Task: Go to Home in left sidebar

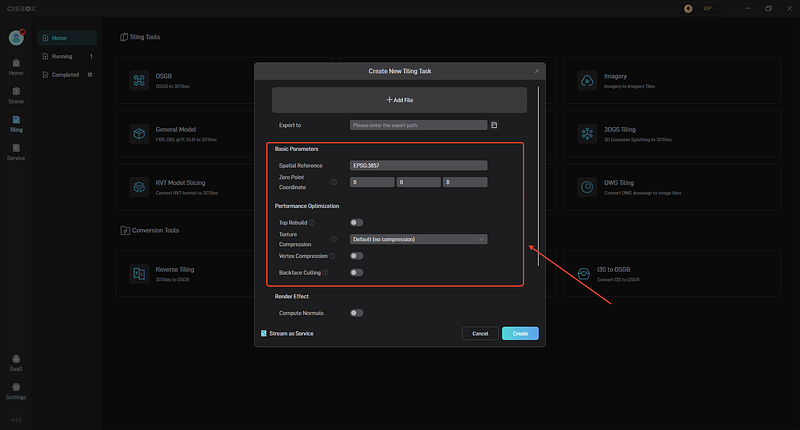Action: (x=16, y=67)
